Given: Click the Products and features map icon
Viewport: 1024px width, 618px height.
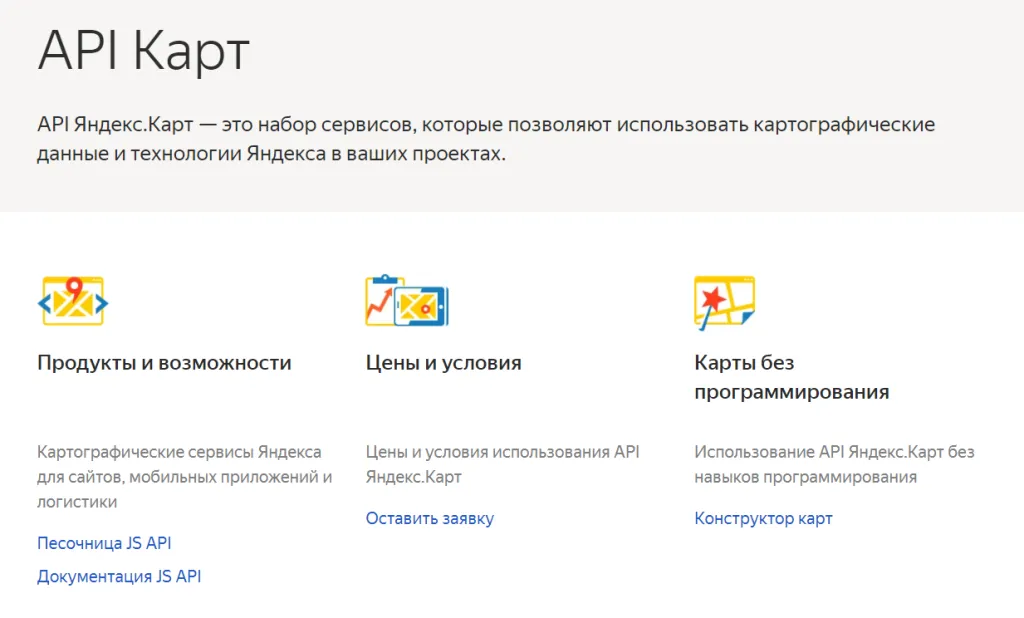Looking at the screenshot, I should 73,302.
